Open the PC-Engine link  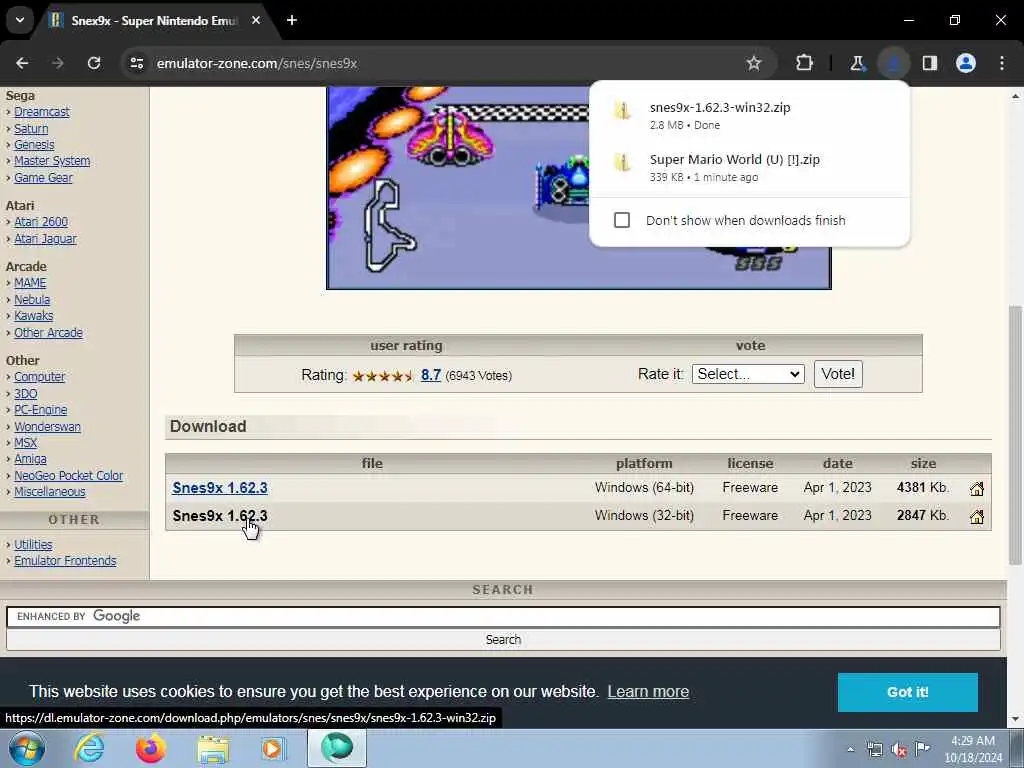(x=40, y=409)
